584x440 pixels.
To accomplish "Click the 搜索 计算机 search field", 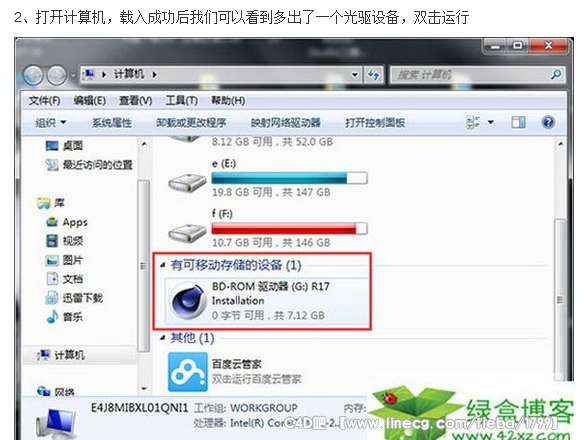I will click(x=470, y=75).
